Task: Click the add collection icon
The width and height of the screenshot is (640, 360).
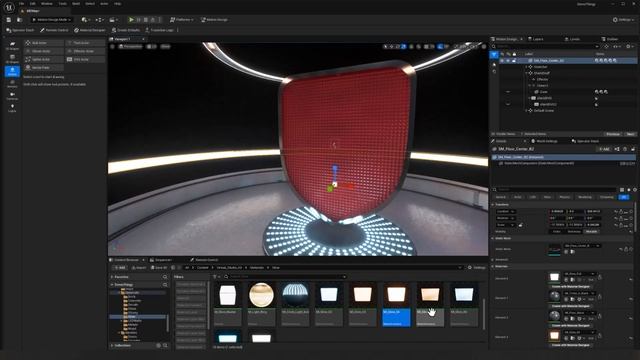Action: pyautogui.click(x=159, y=345)
